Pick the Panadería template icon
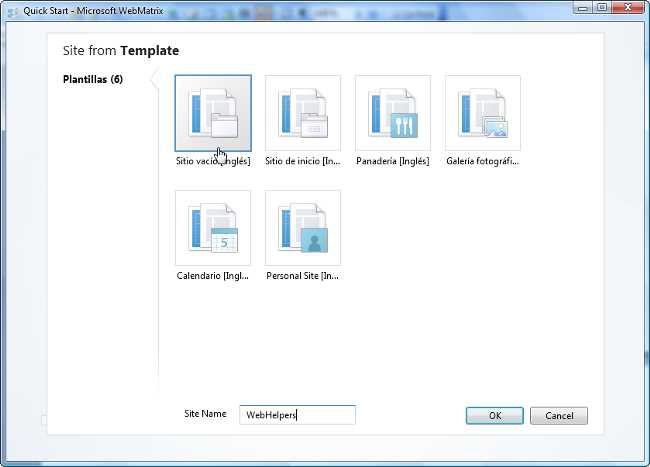 click(x=393, y=112)
